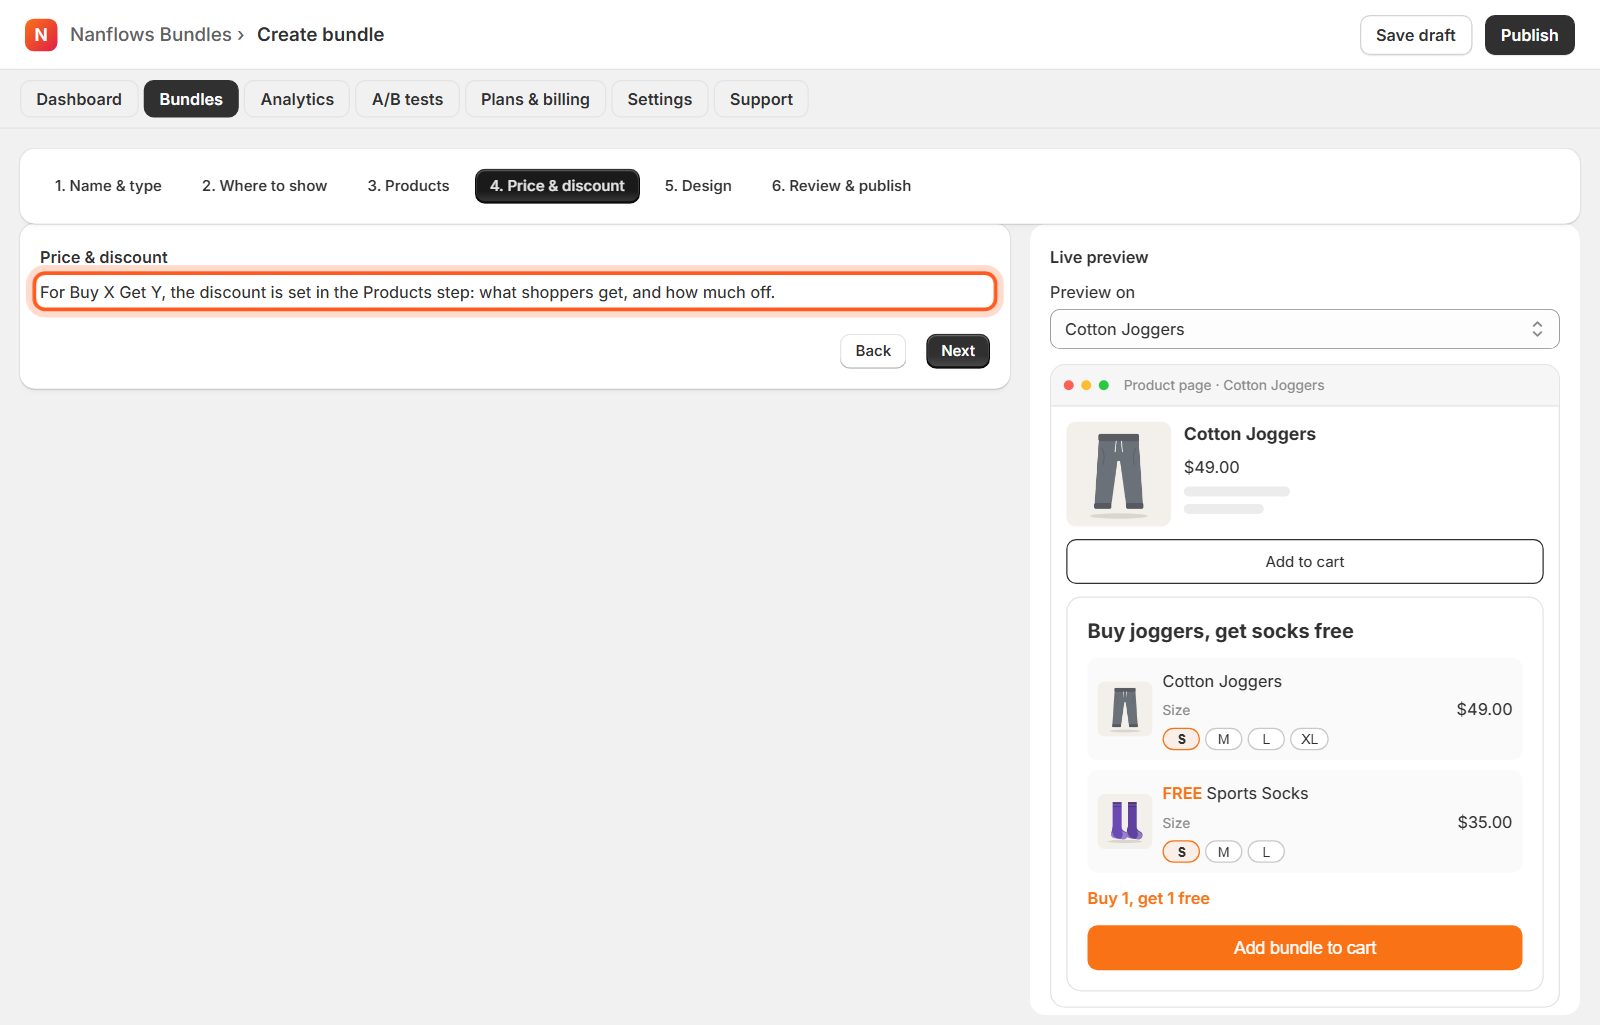Click Add to cart in preview

tap(1304, 562)
